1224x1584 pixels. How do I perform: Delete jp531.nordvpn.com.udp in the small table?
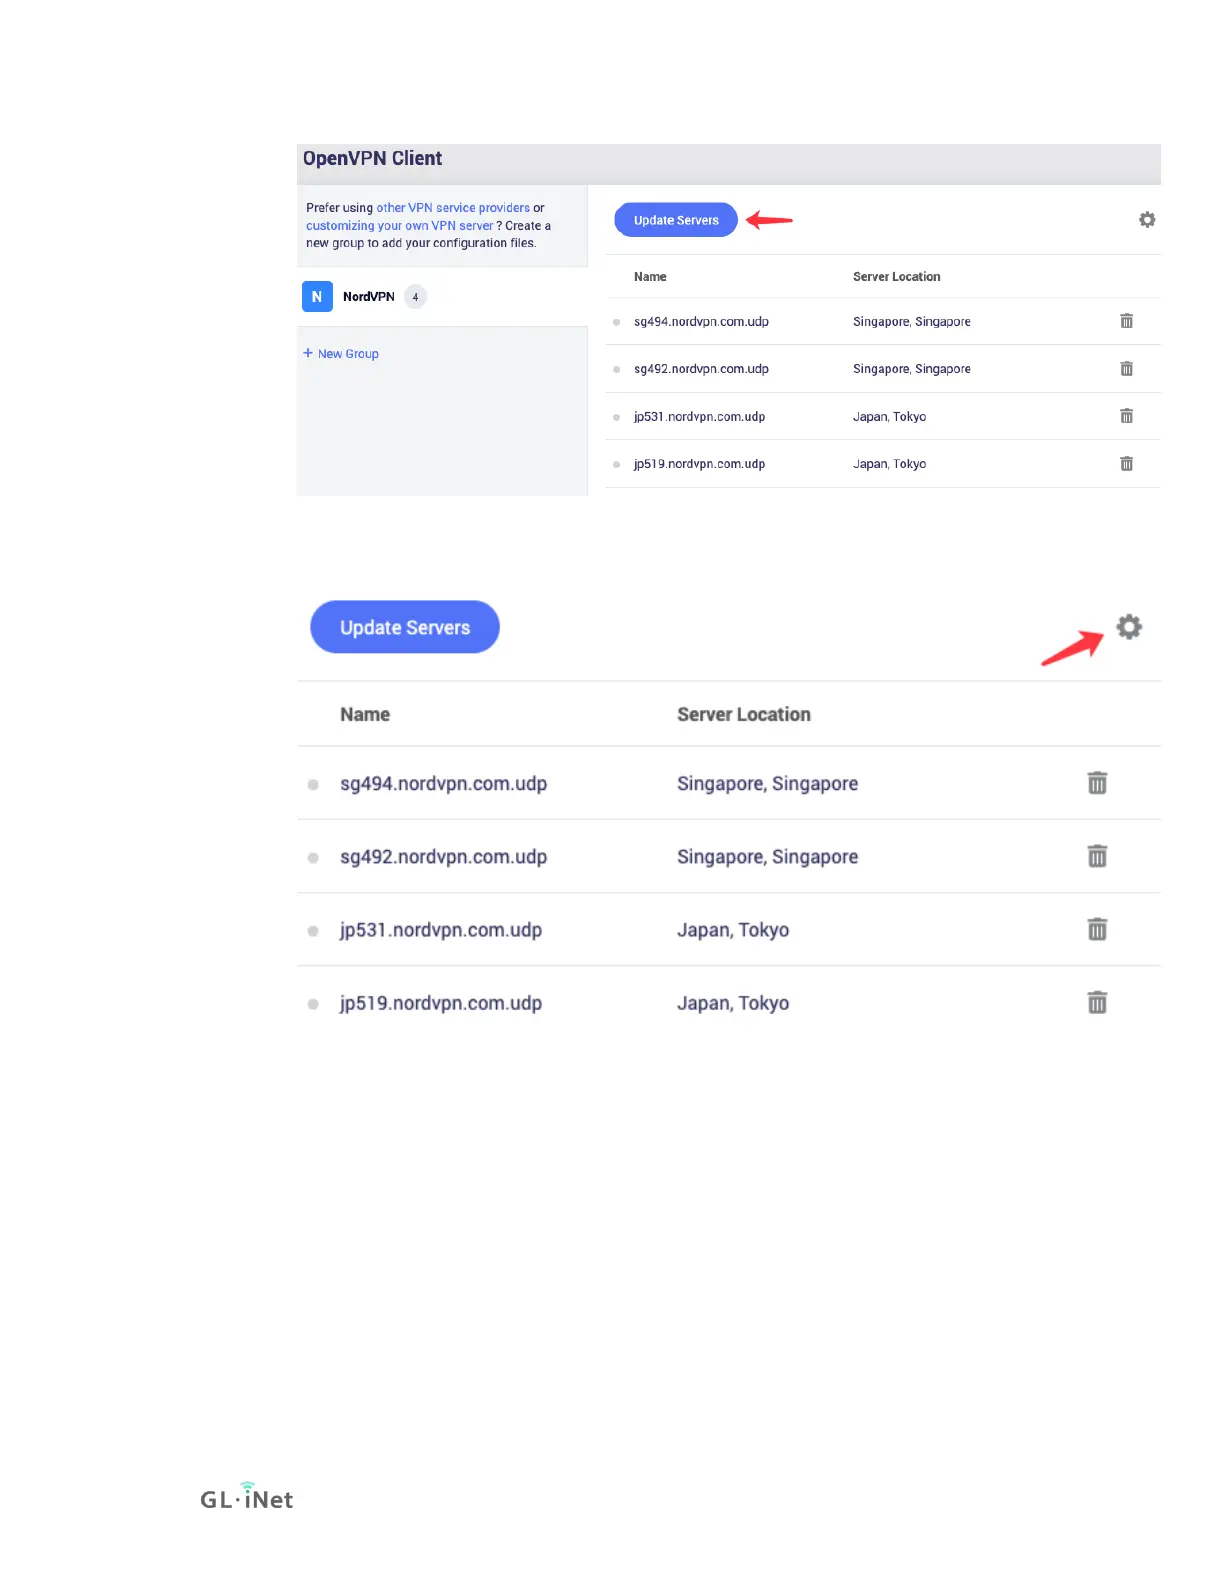1127,416
